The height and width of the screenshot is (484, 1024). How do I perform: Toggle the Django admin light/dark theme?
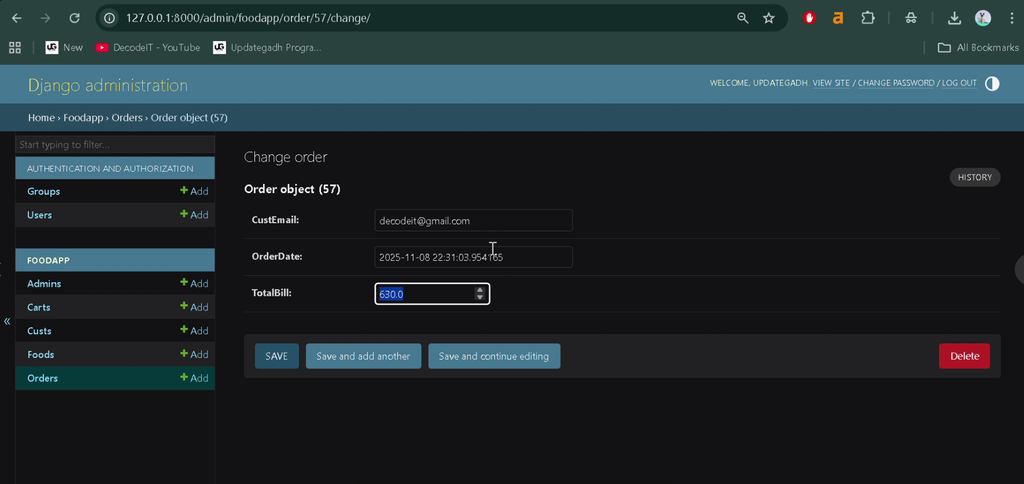[992, 84]
